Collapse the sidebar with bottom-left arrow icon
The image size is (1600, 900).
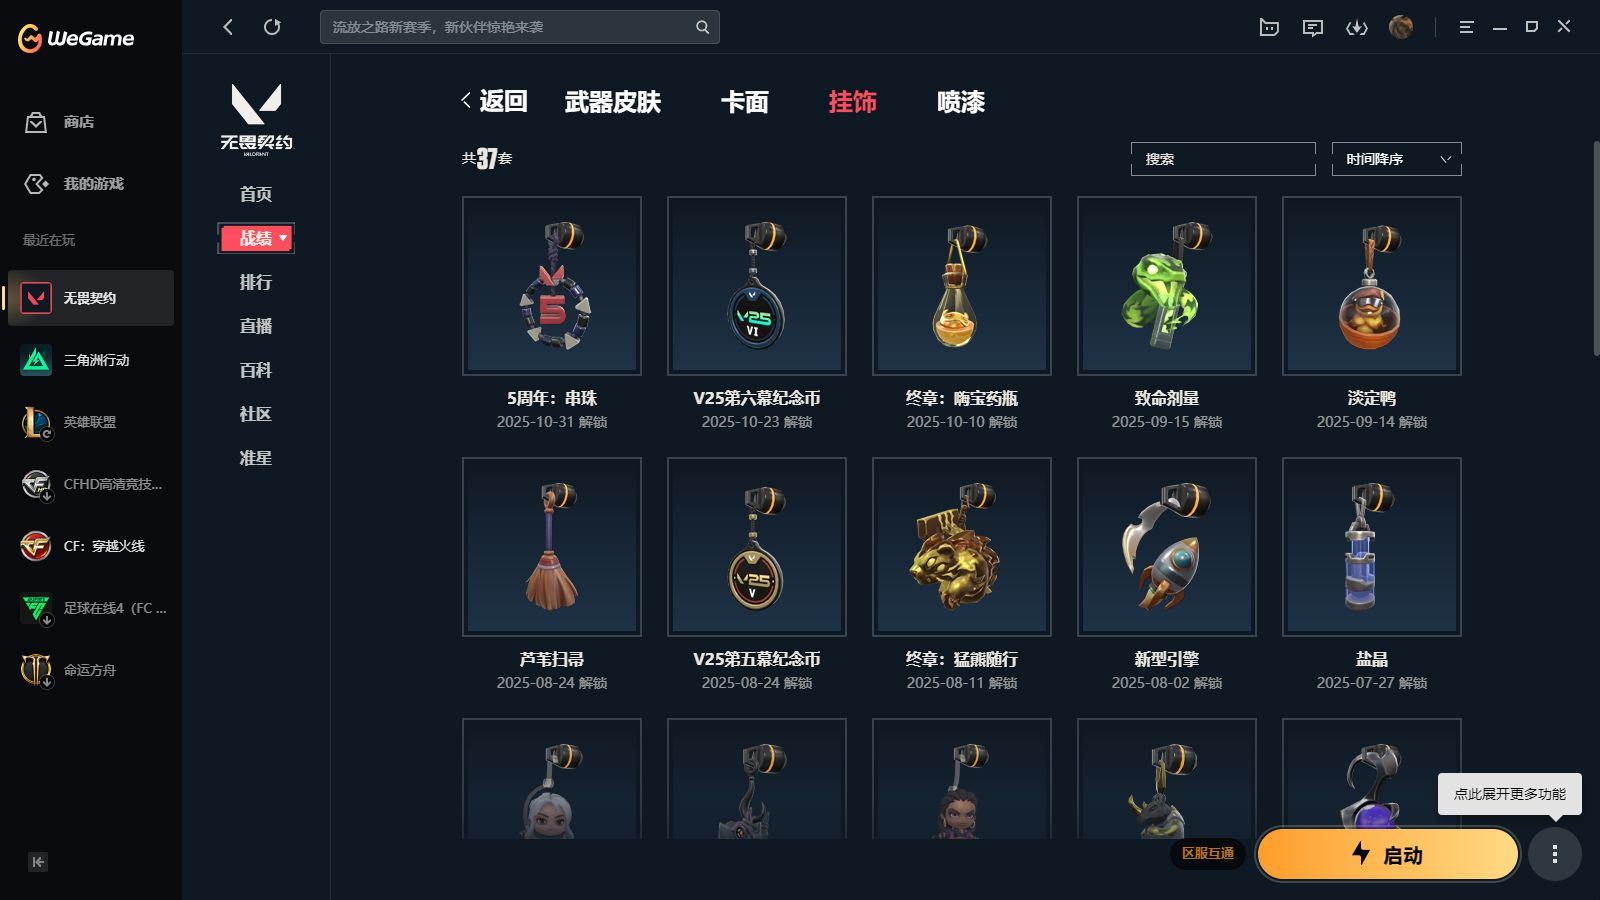38,862
